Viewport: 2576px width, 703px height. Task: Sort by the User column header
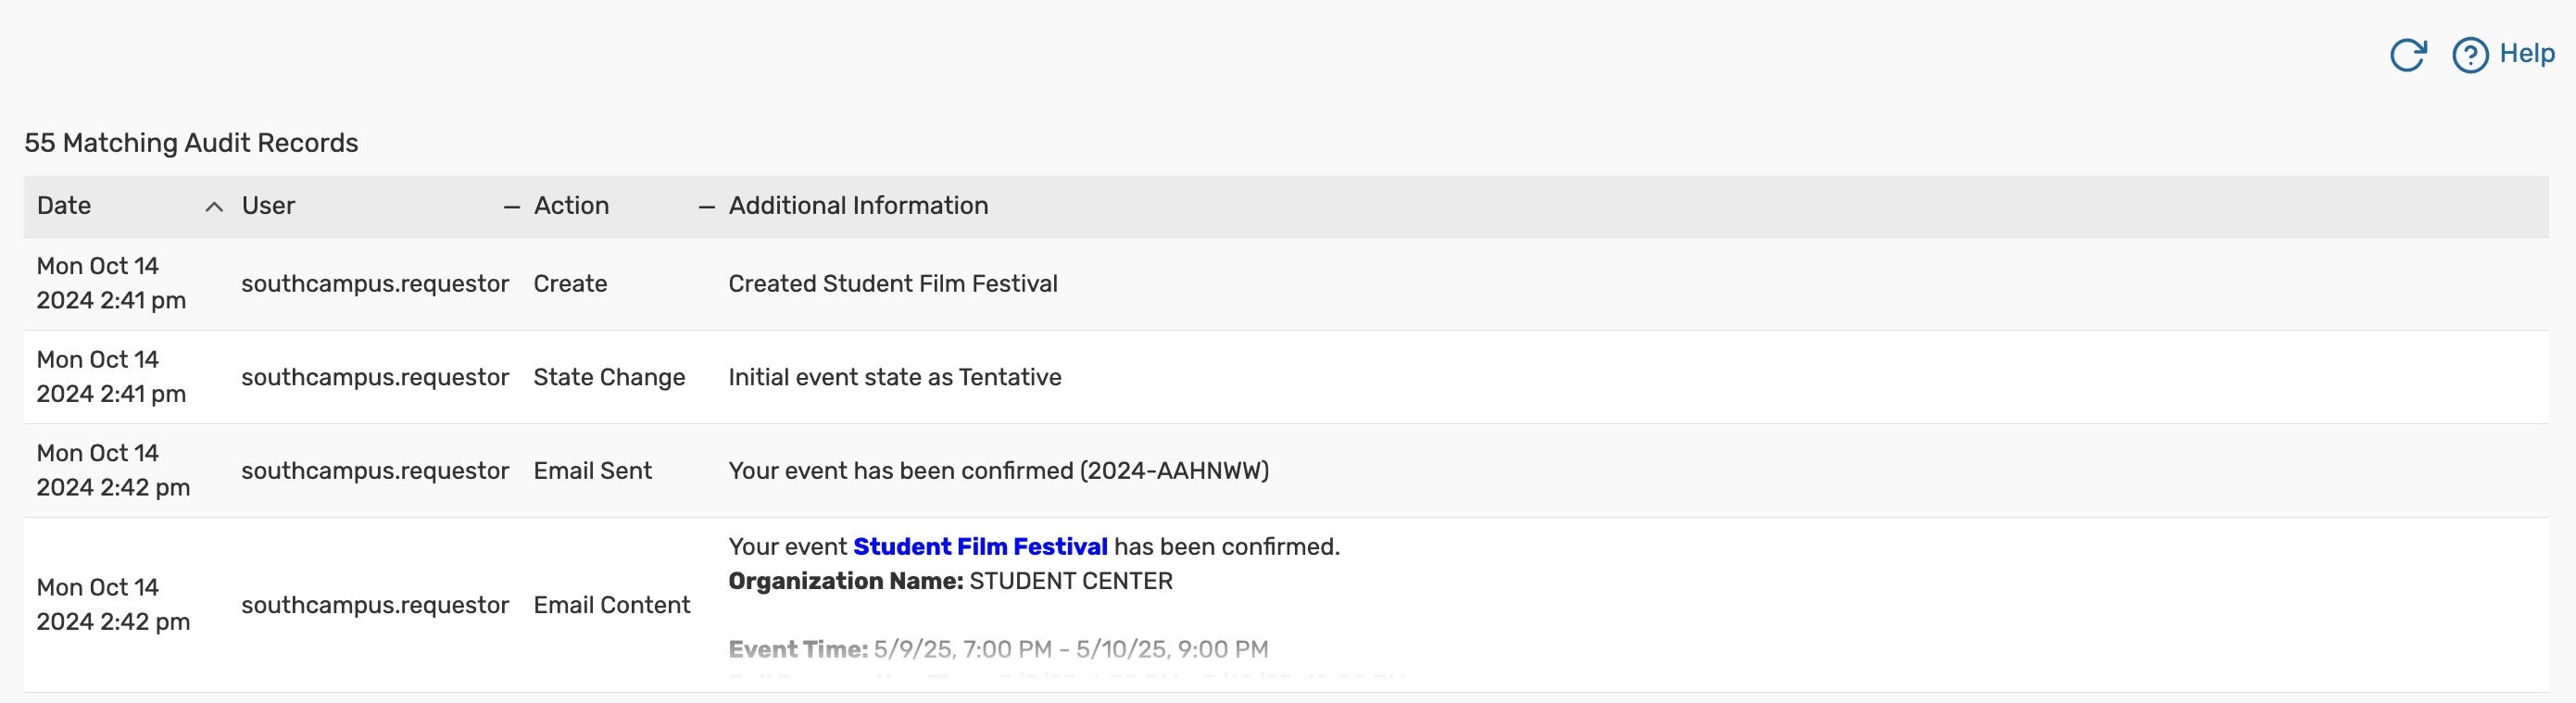(x=268, y=206)
